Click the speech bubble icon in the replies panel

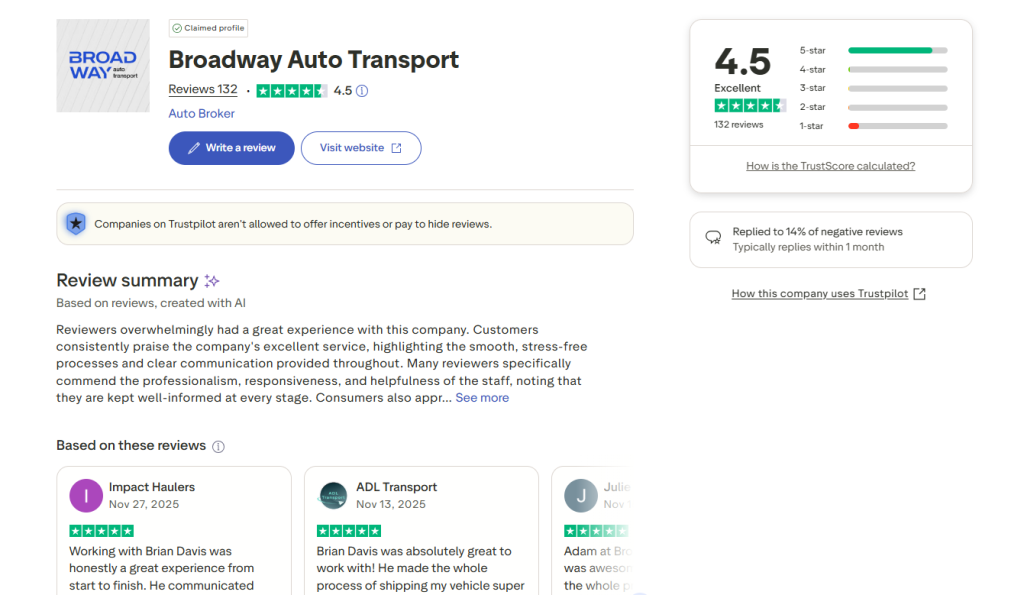pos(713,238)
